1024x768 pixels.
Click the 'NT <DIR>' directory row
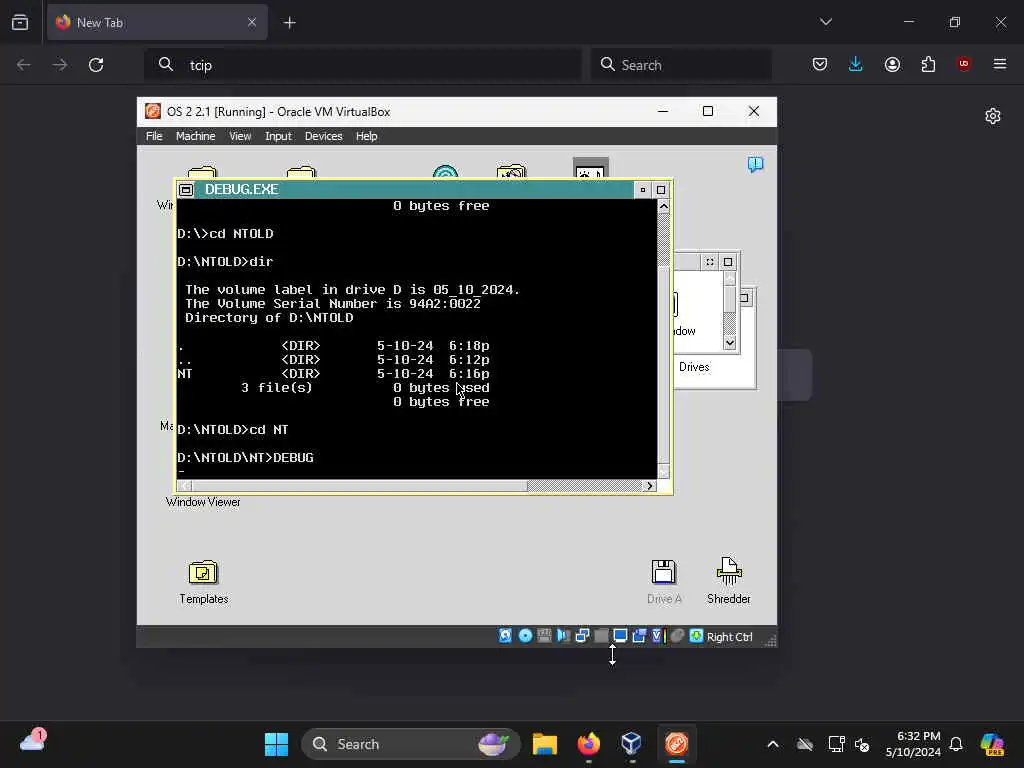coord(333,374)
